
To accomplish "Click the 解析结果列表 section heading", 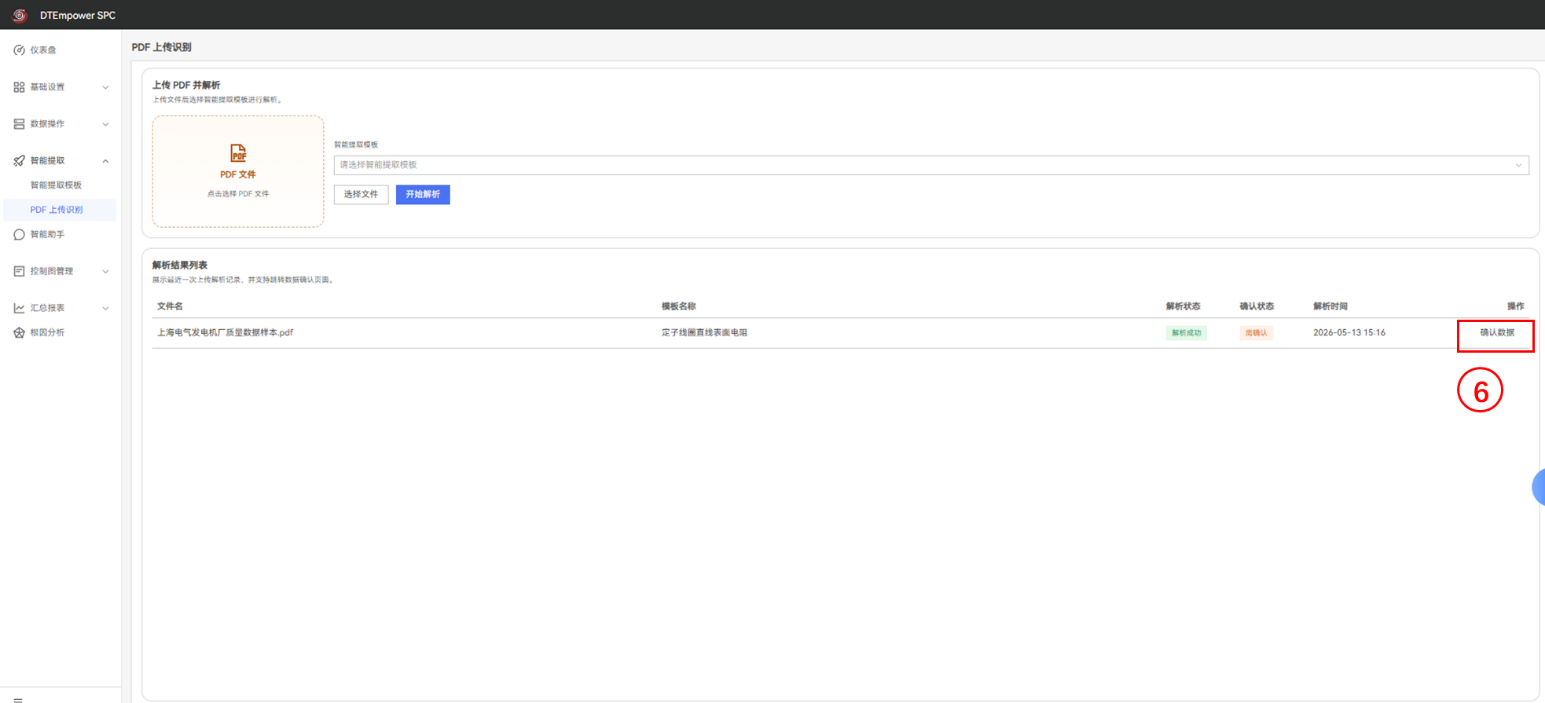I will coord(180,265).
